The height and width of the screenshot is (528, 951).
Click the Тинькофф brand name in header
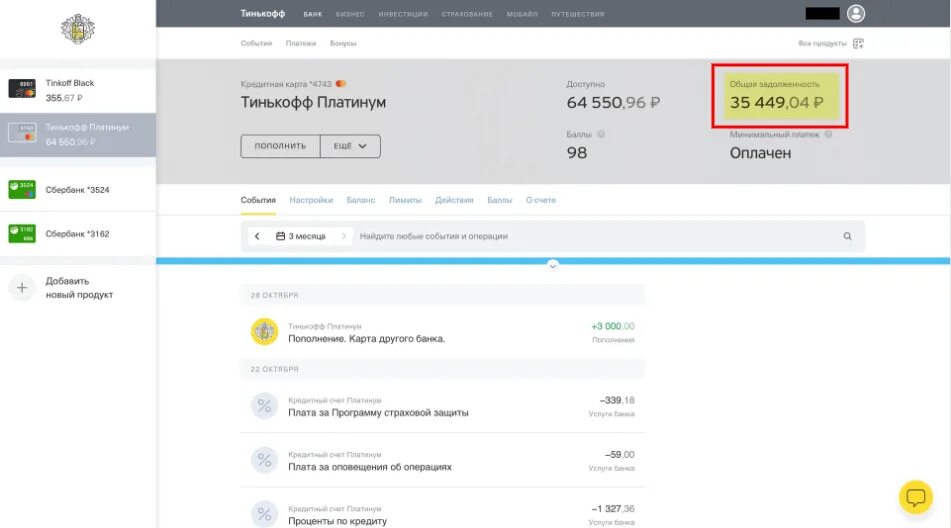click(x=263, y=13)
